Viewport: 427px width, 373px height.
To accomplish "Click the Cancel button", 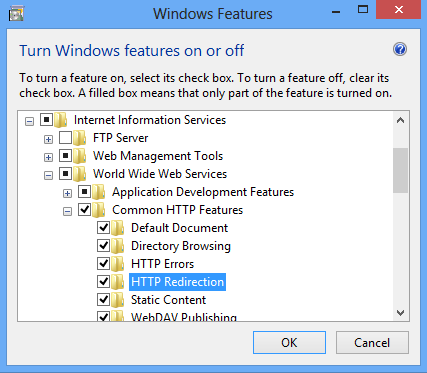I will coord(372,342).
